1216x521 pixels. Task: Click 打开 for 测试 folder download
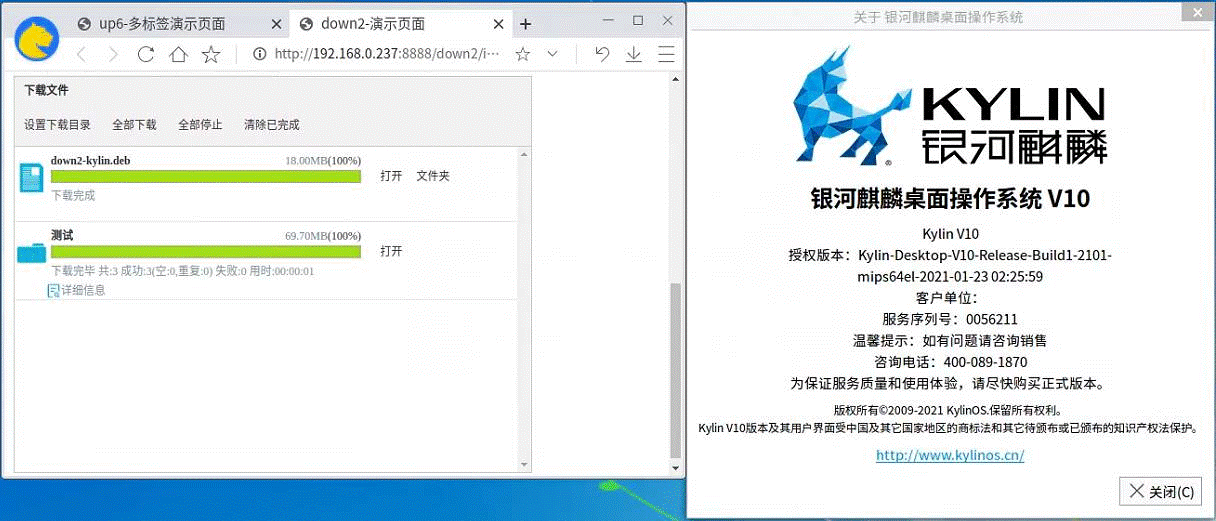tap(391, 251)
